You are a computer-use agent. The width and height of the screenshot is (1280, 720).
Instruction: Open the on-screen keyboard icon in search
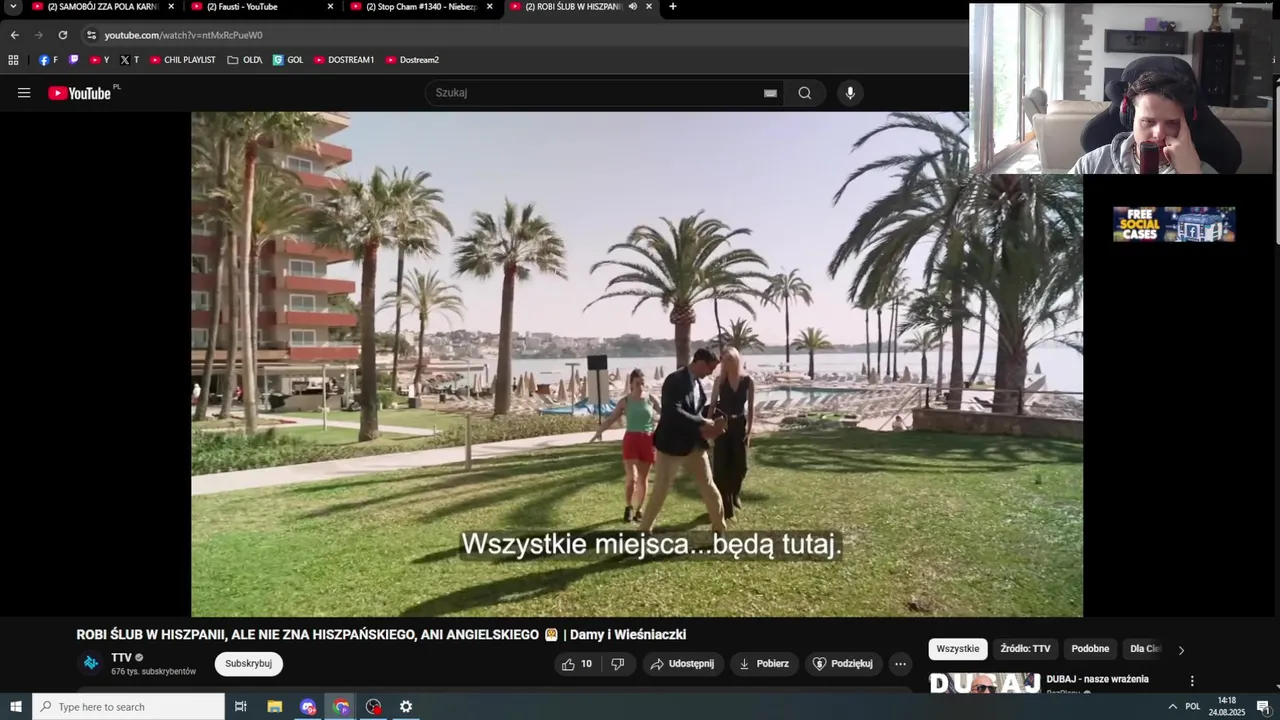[770, 93]
